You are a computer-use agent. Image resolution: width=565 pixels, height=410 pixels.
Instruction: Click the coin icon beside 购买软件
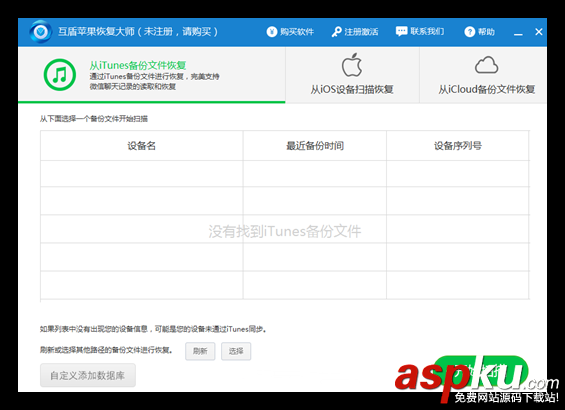tap(272, 32)
